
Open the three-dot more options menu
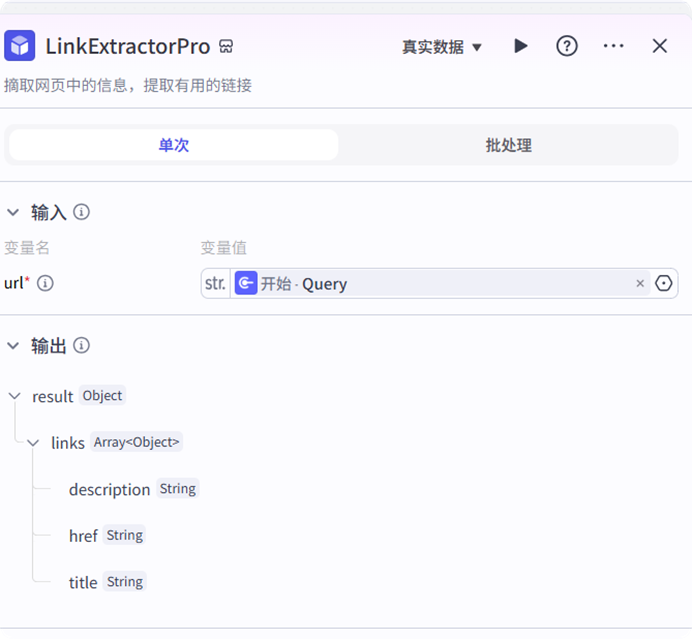(613, 46)
